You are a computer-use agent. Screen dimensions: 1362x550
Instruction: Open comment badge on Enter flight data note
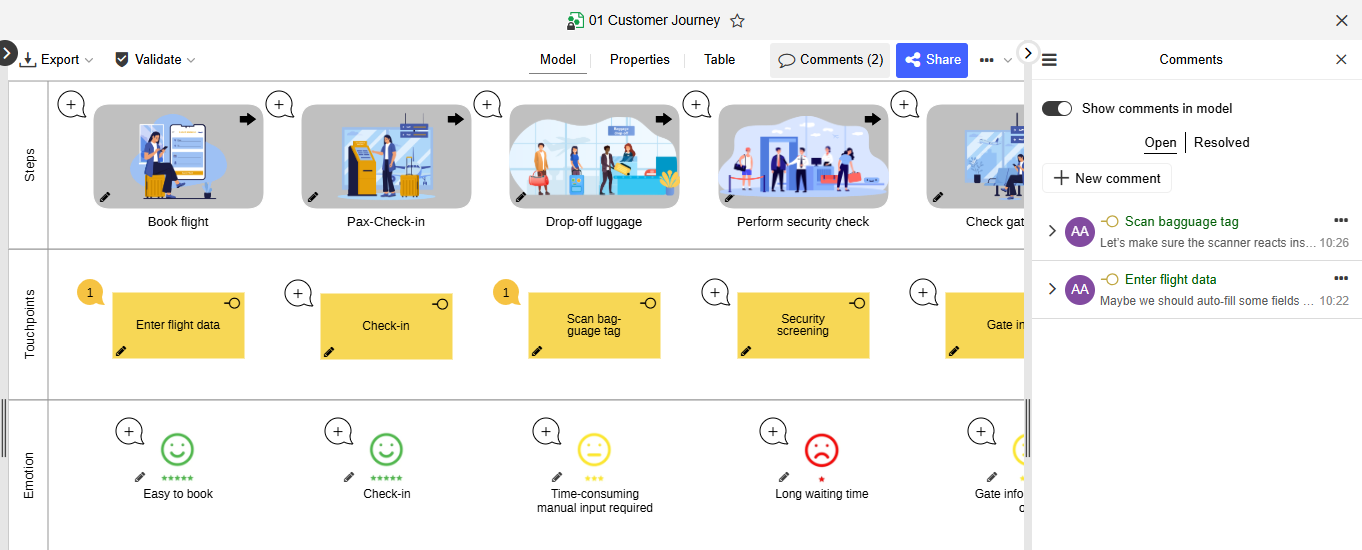pos(90,292)
